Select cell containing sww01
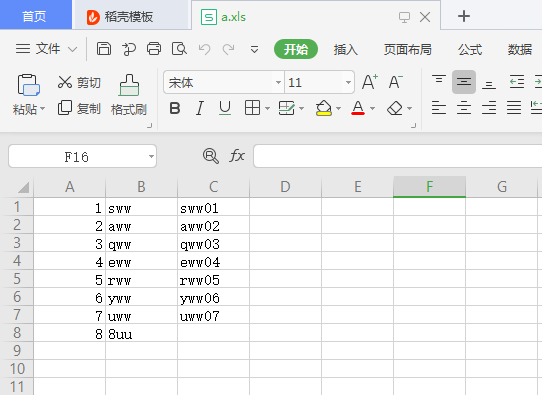 [213, 208]
